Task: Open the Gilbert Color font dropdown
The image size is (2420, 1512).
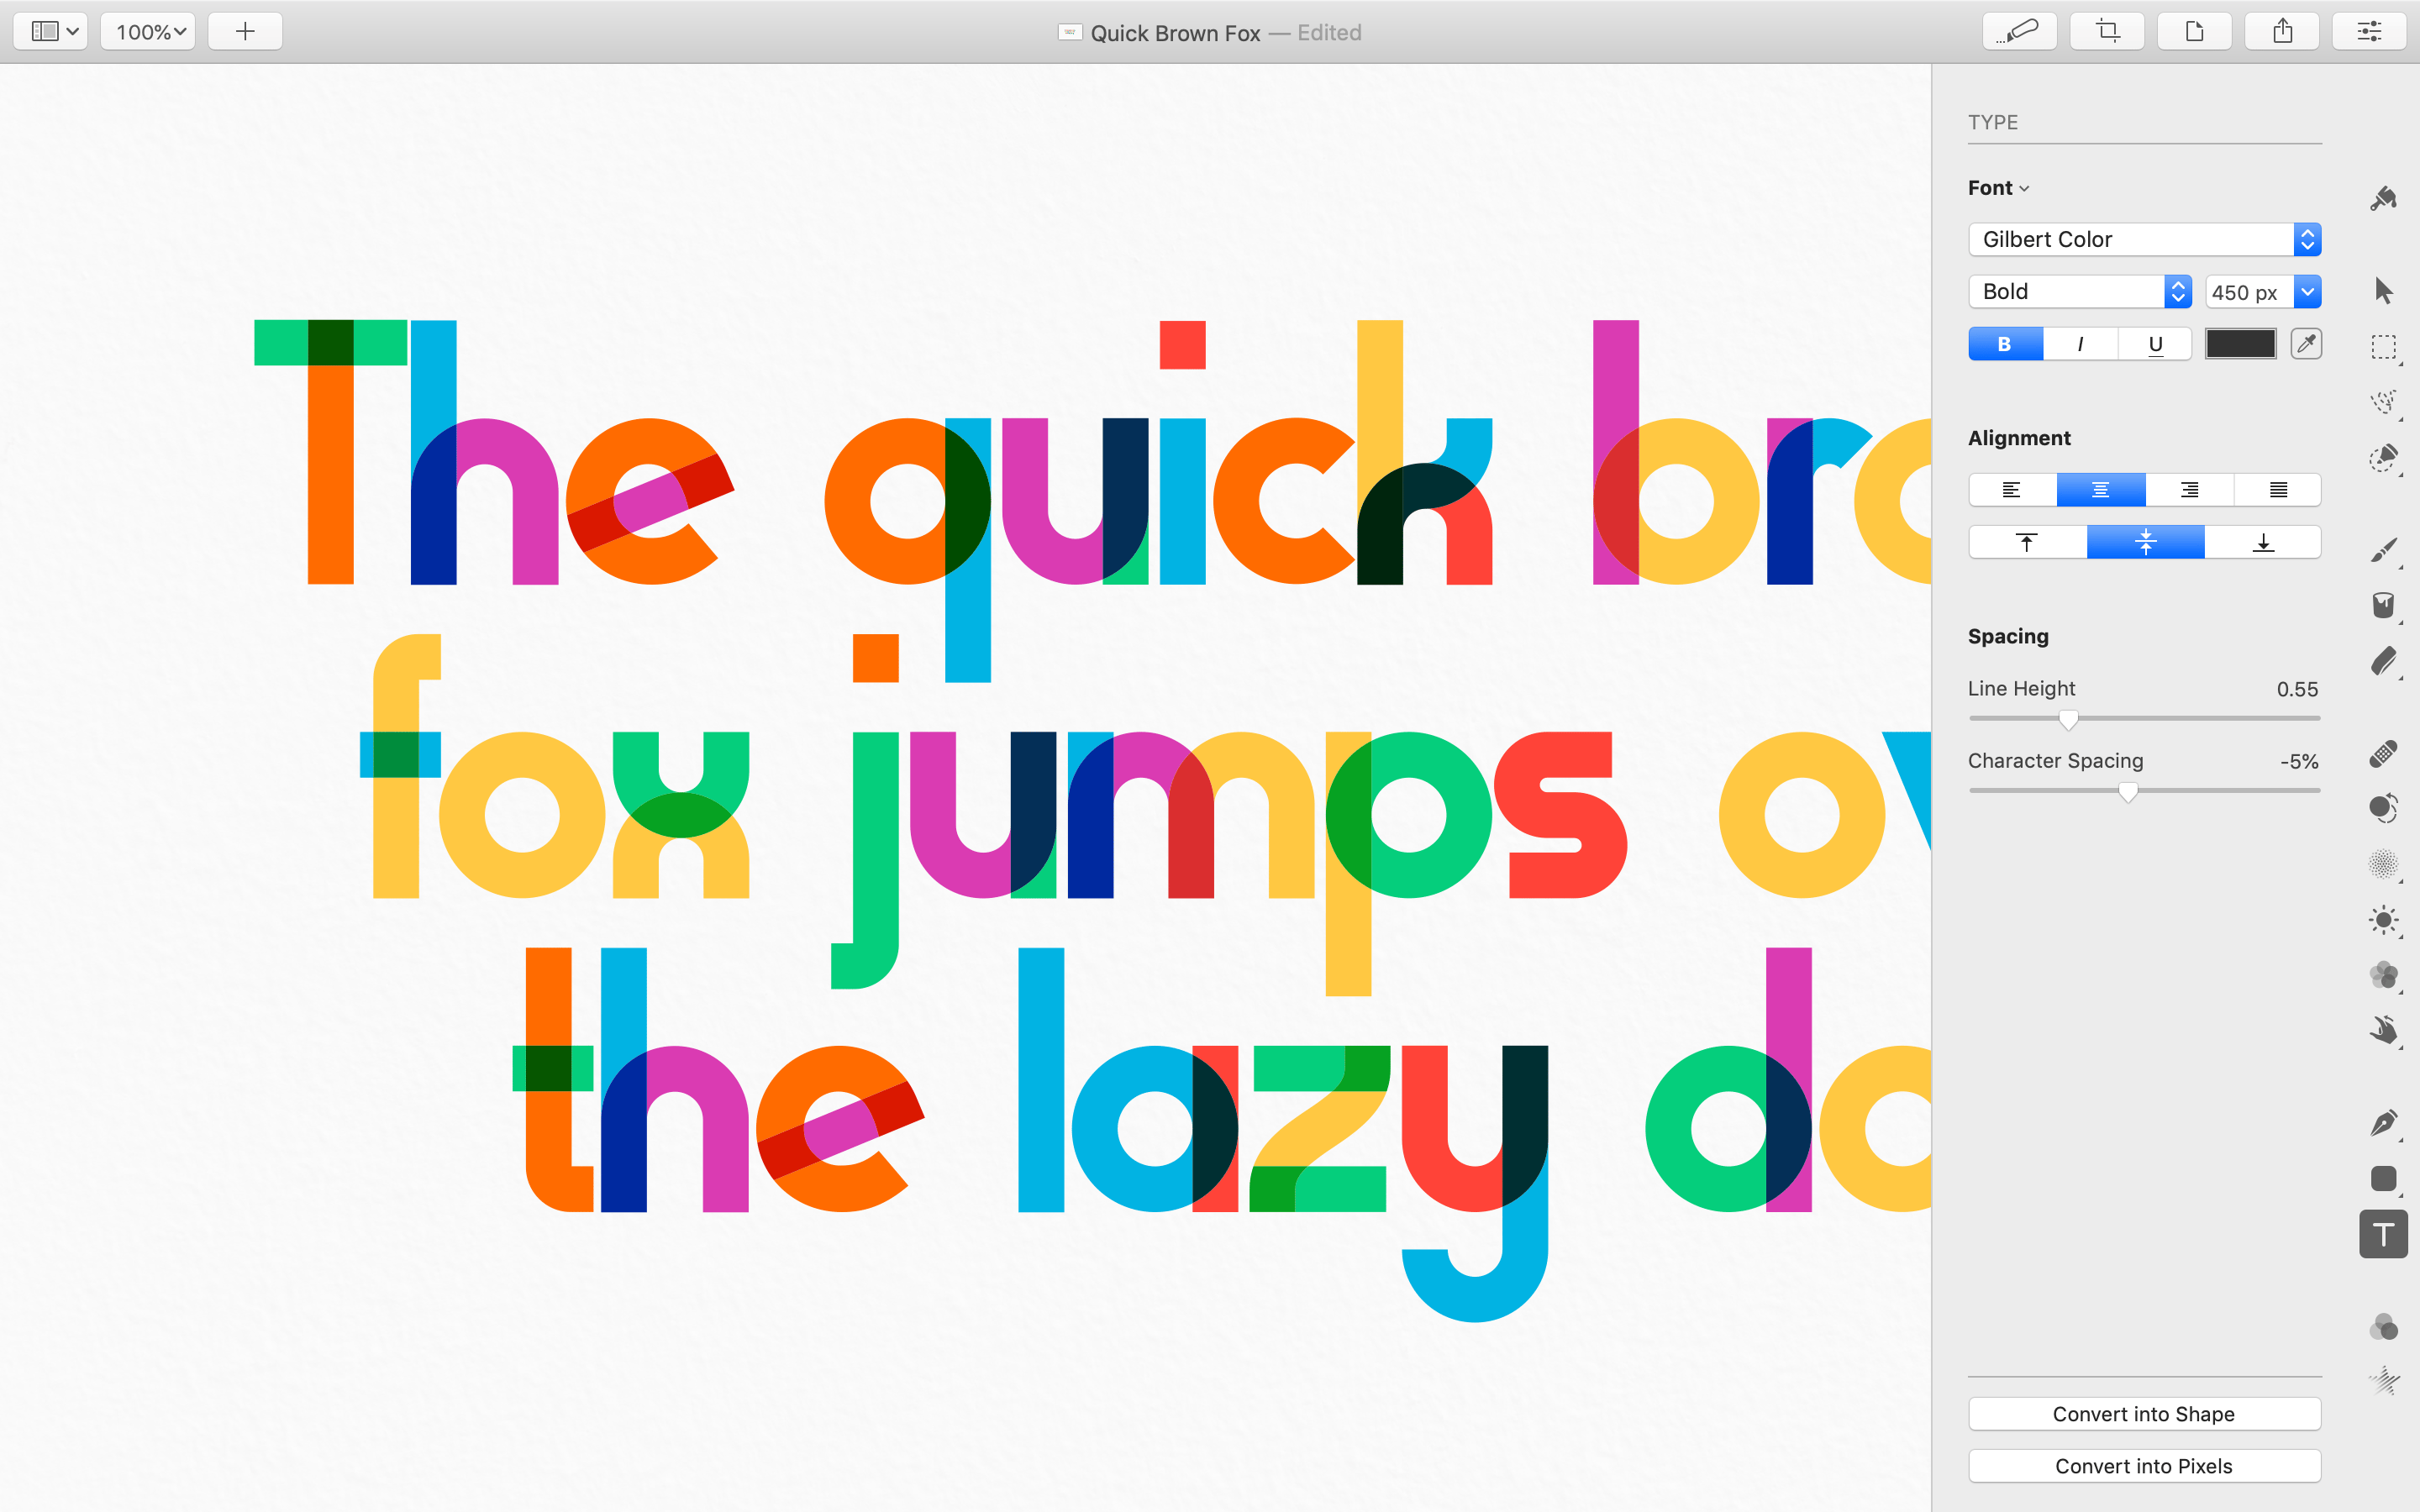Action: 2144,239
